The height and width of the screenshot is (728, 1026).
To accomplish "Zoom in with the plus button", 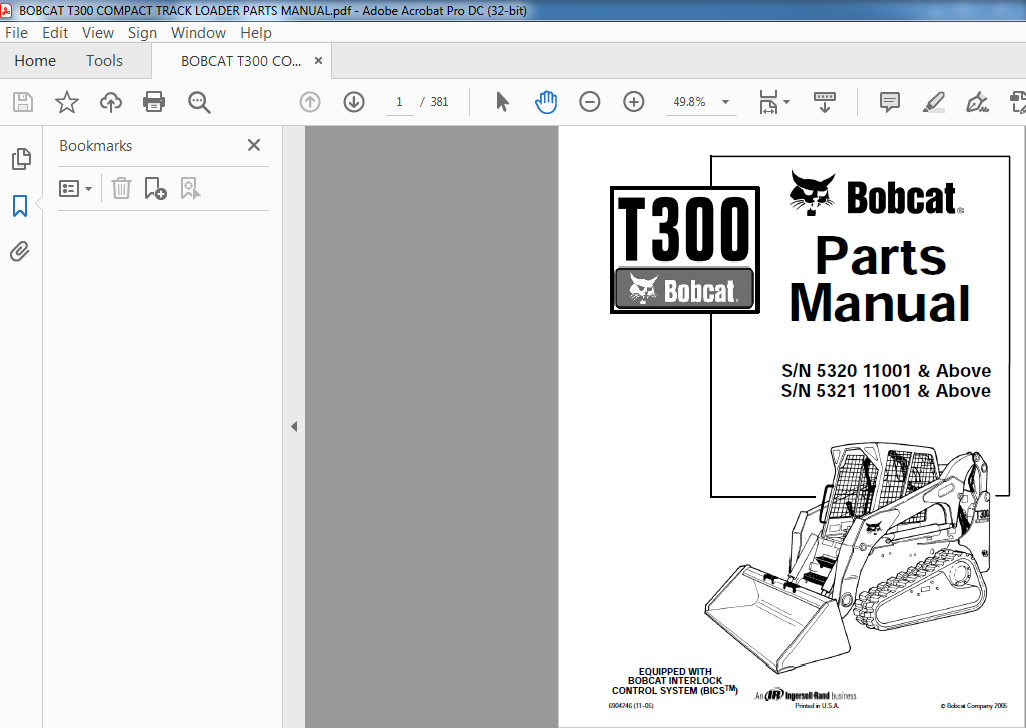I will point(633,102).
